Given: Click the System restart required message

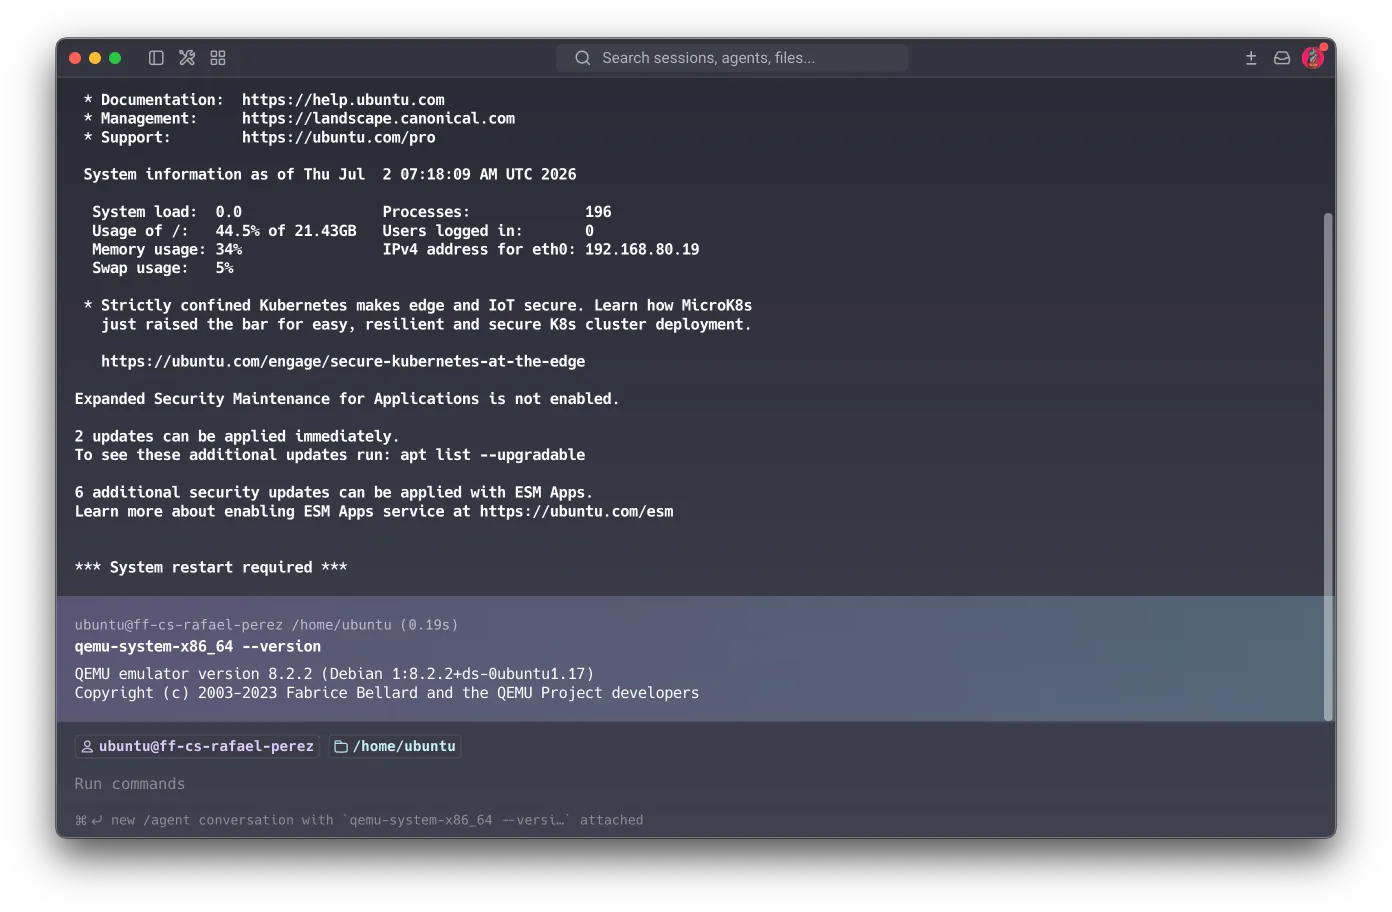Looking at the screenshot, I should [x=211, y=567].
